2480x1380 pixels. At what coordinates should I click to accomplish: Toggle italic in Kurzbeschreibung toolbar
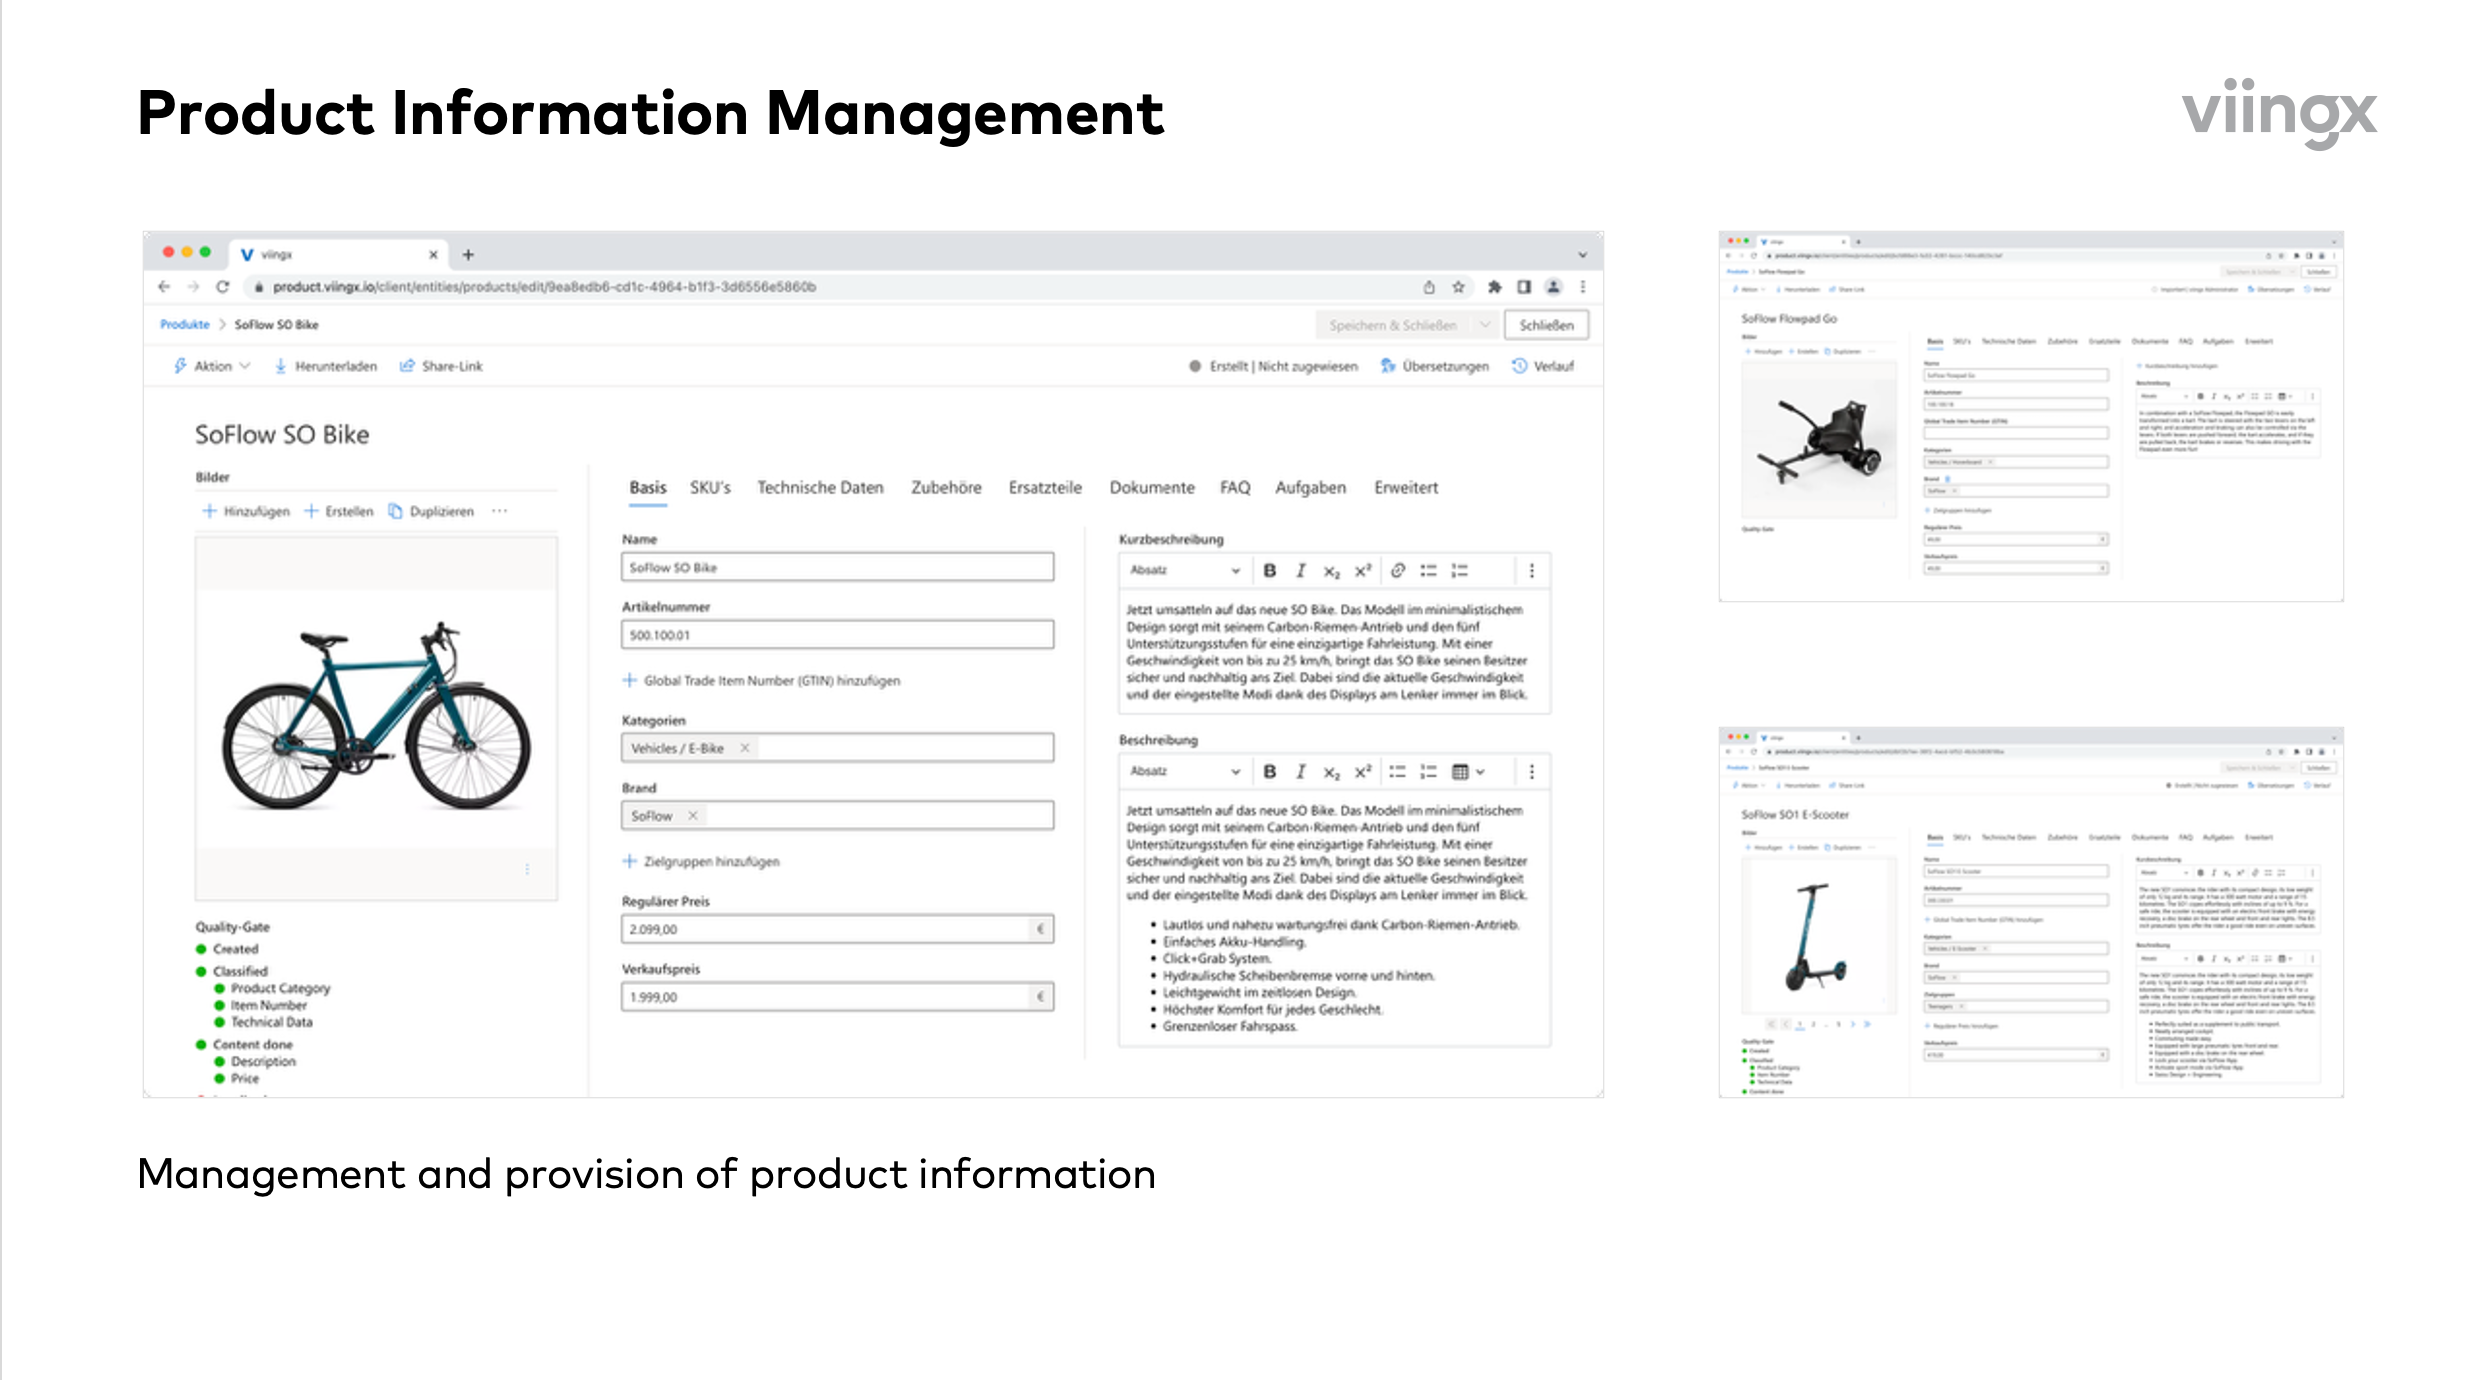point(1300,571)
